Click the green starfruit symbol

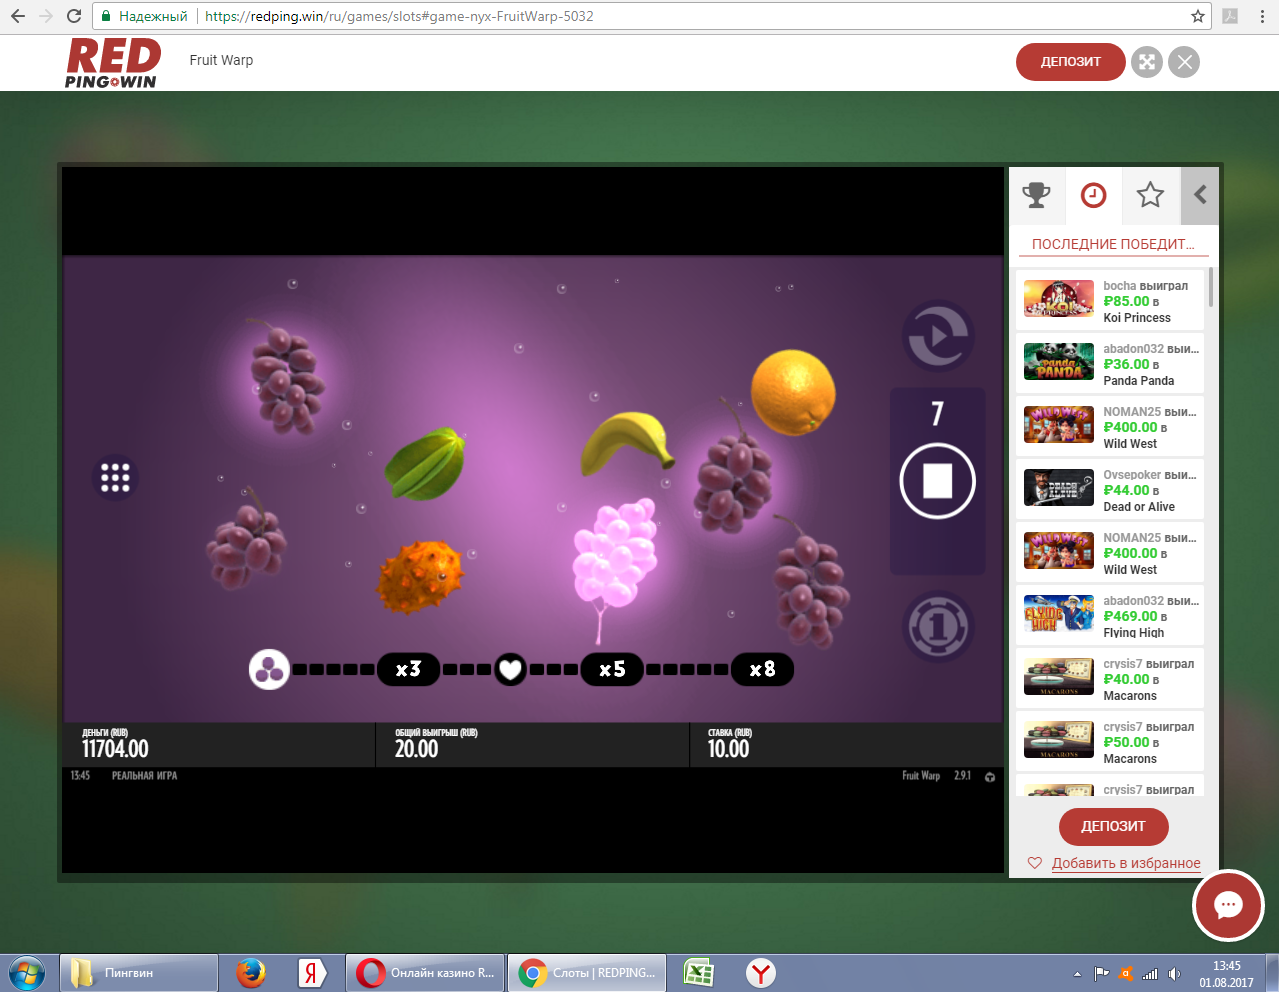point(426,463)
